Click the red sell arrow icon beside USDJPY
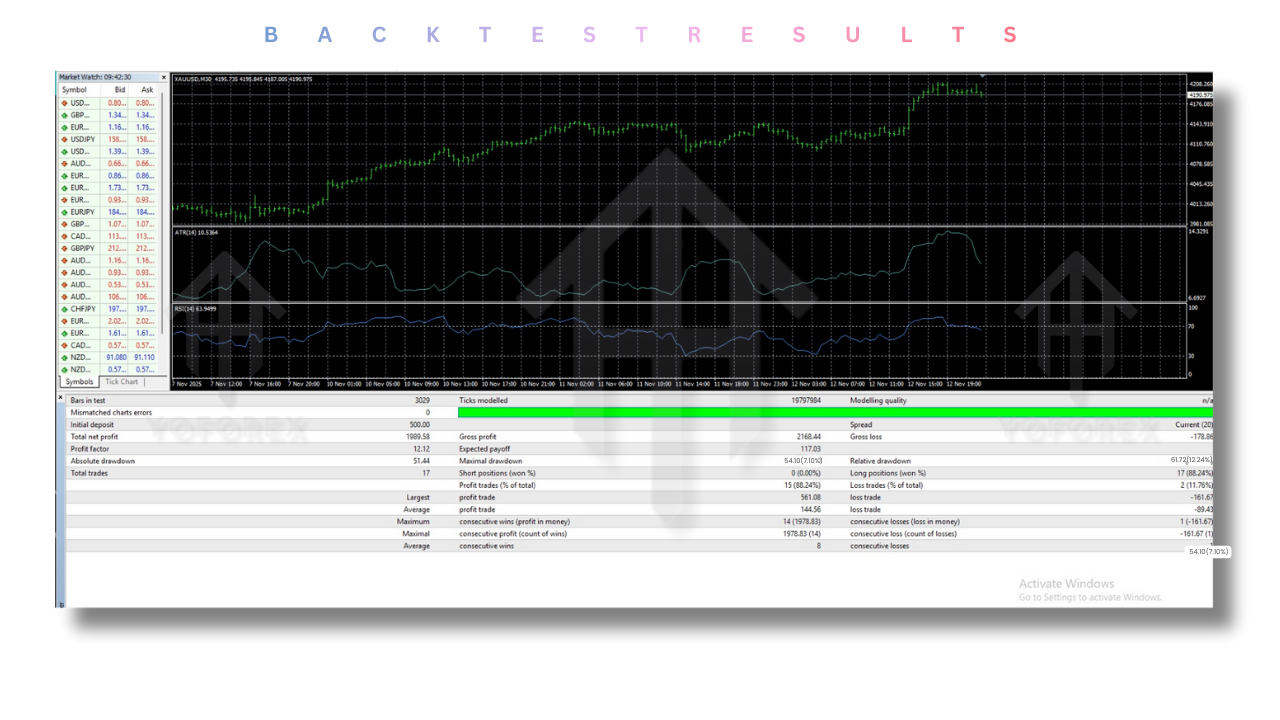Viewport: 1280px width, 720px height. coord(62,139)
